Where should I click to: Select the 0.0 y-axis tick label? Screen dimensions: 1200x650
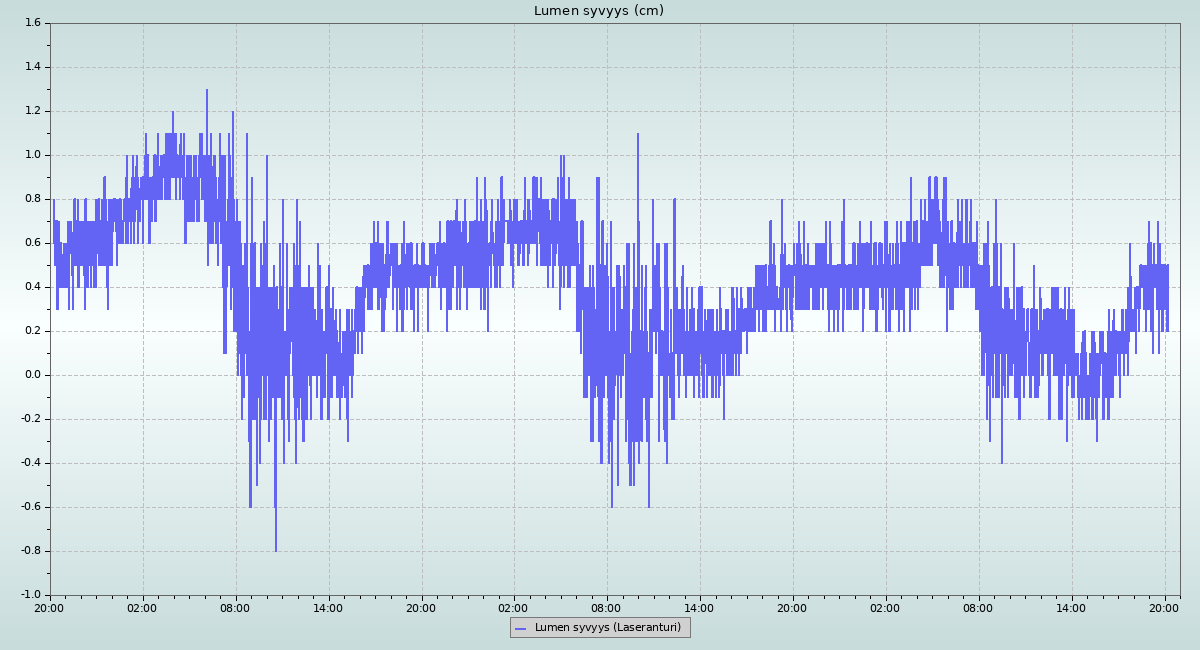coord(32,375)
